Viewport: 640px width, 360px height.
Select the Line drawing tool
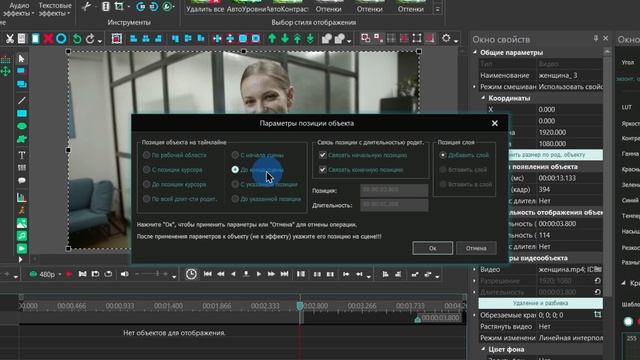click(x=22, y=100)
